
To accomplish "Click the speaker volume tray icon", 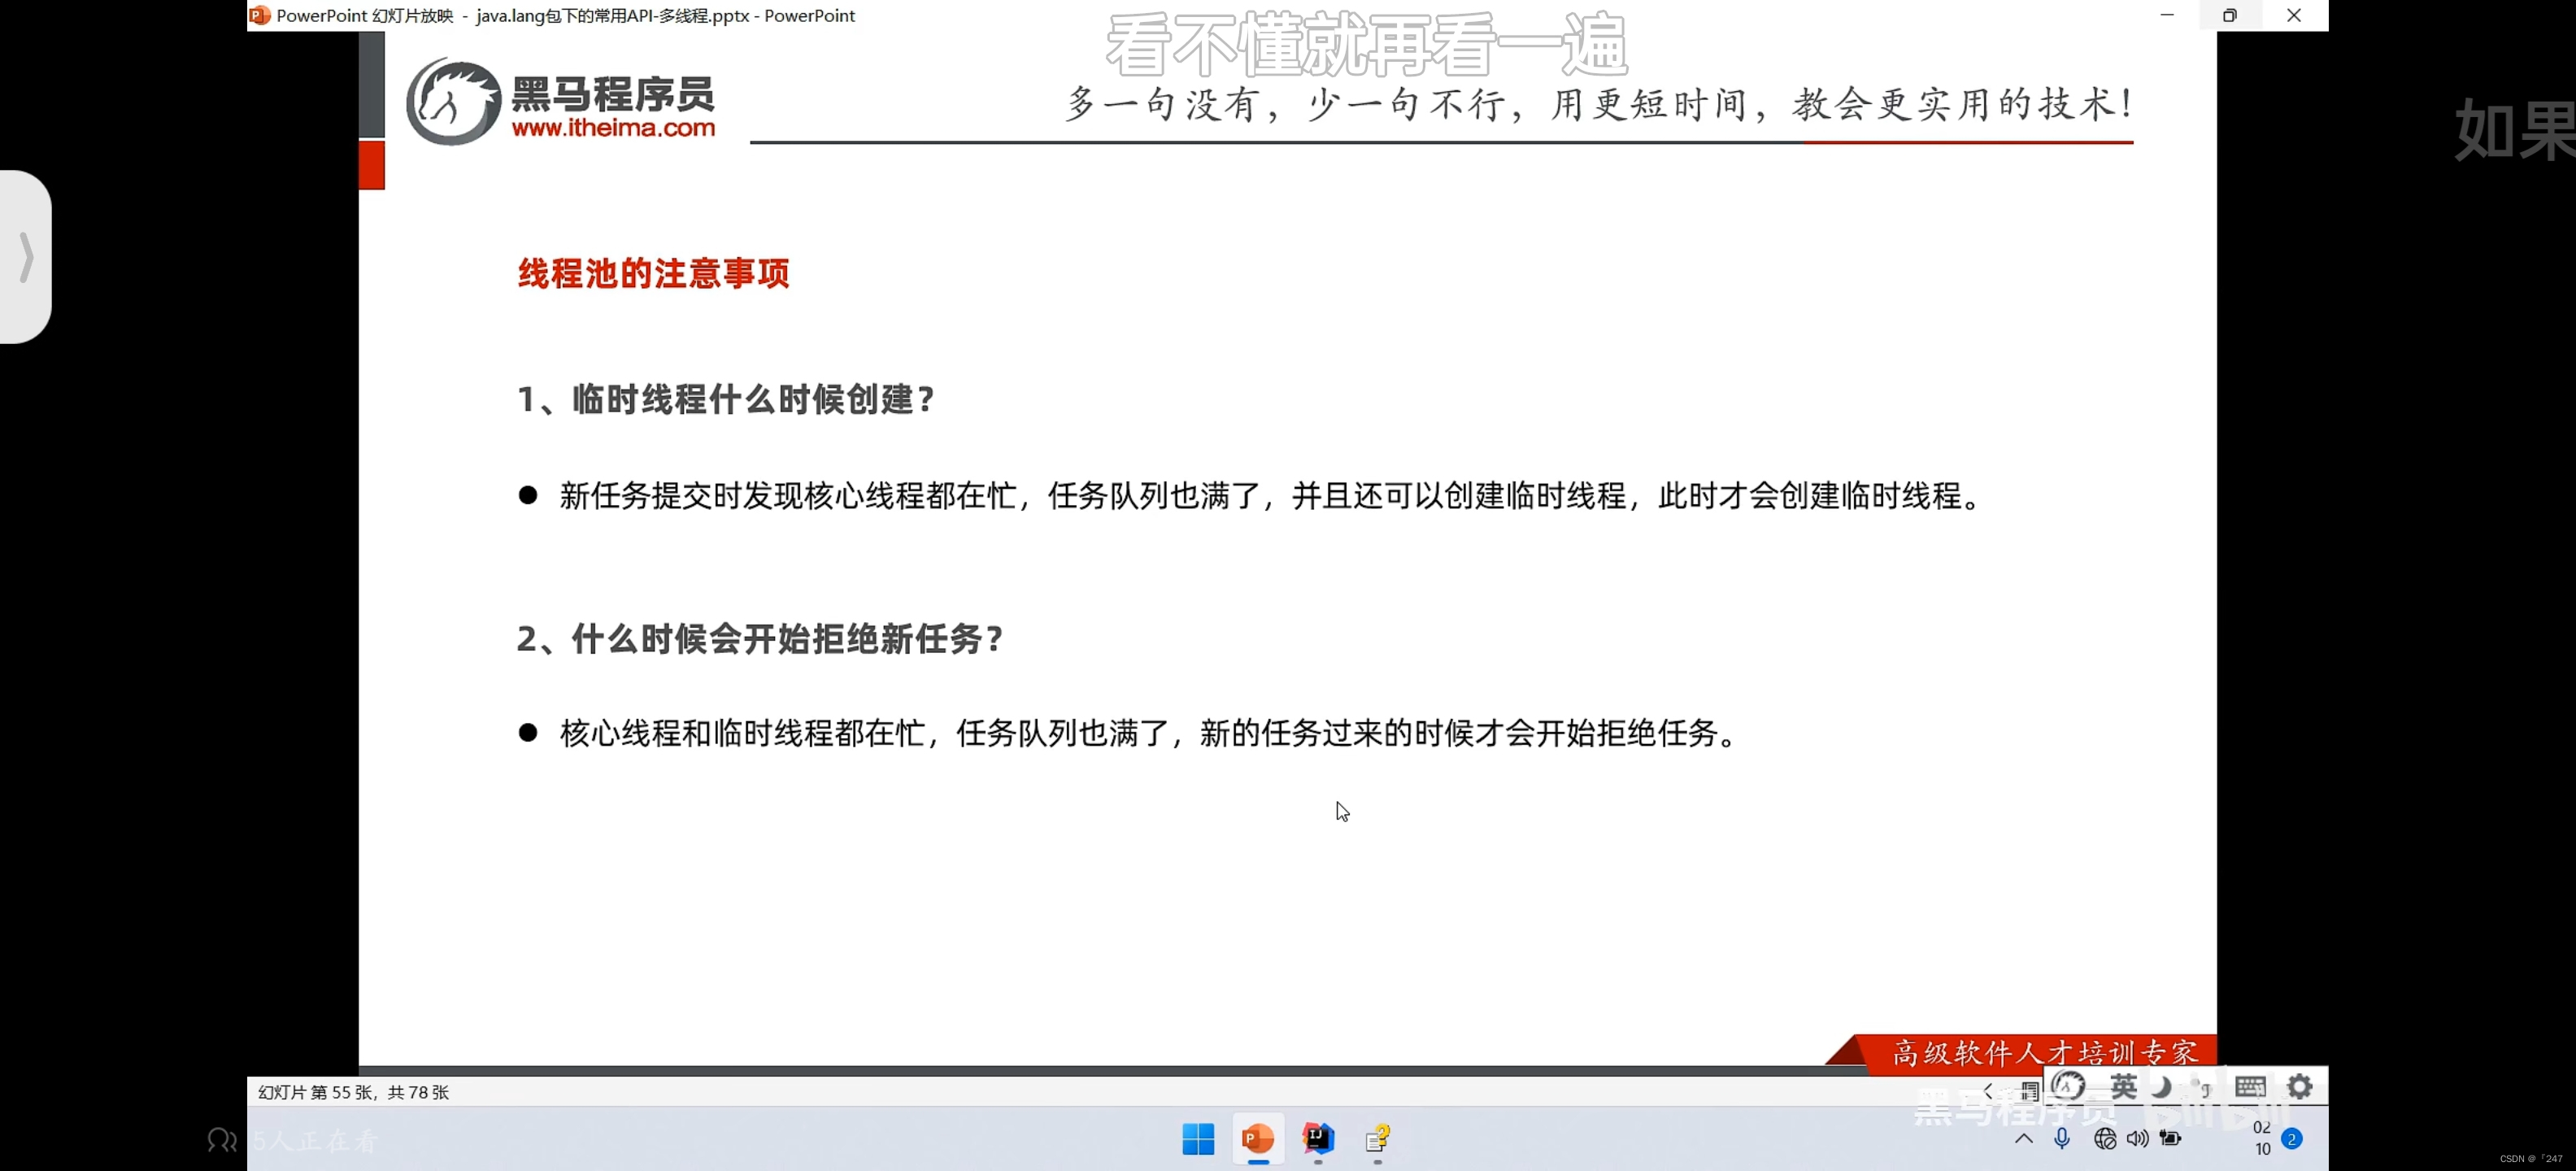I will (2138, 1138).
